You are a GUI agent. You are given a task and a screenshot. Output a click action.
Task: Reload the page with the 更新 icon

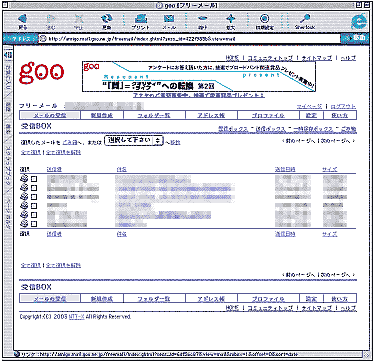(107, 21)
